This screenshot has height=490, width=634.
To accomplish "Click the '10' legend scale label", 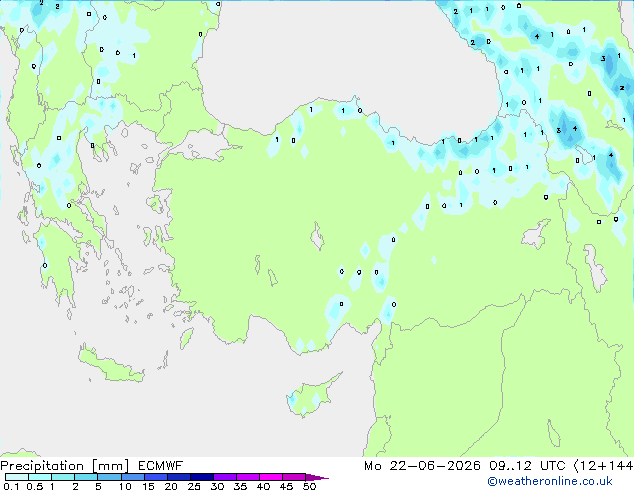I will [125, 486].
